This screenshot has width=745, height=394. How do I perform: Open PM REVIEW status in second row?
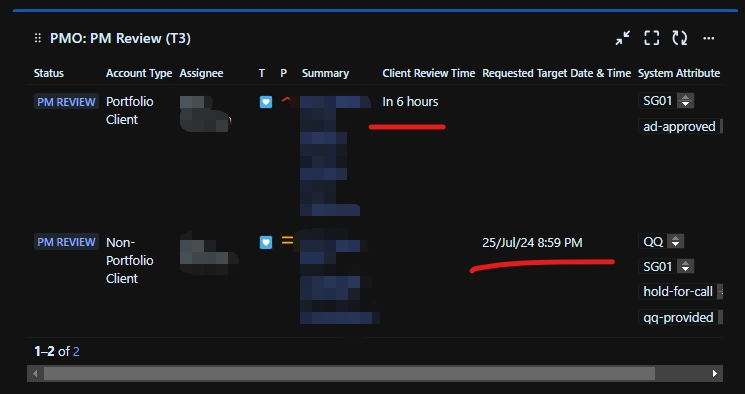[66, 242]
